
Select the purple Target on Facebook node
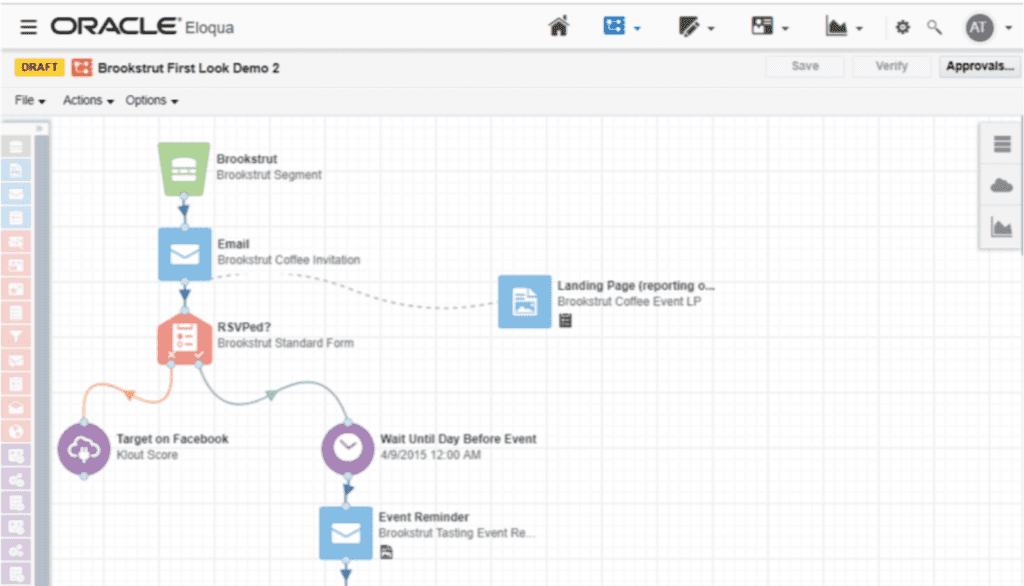84,449
